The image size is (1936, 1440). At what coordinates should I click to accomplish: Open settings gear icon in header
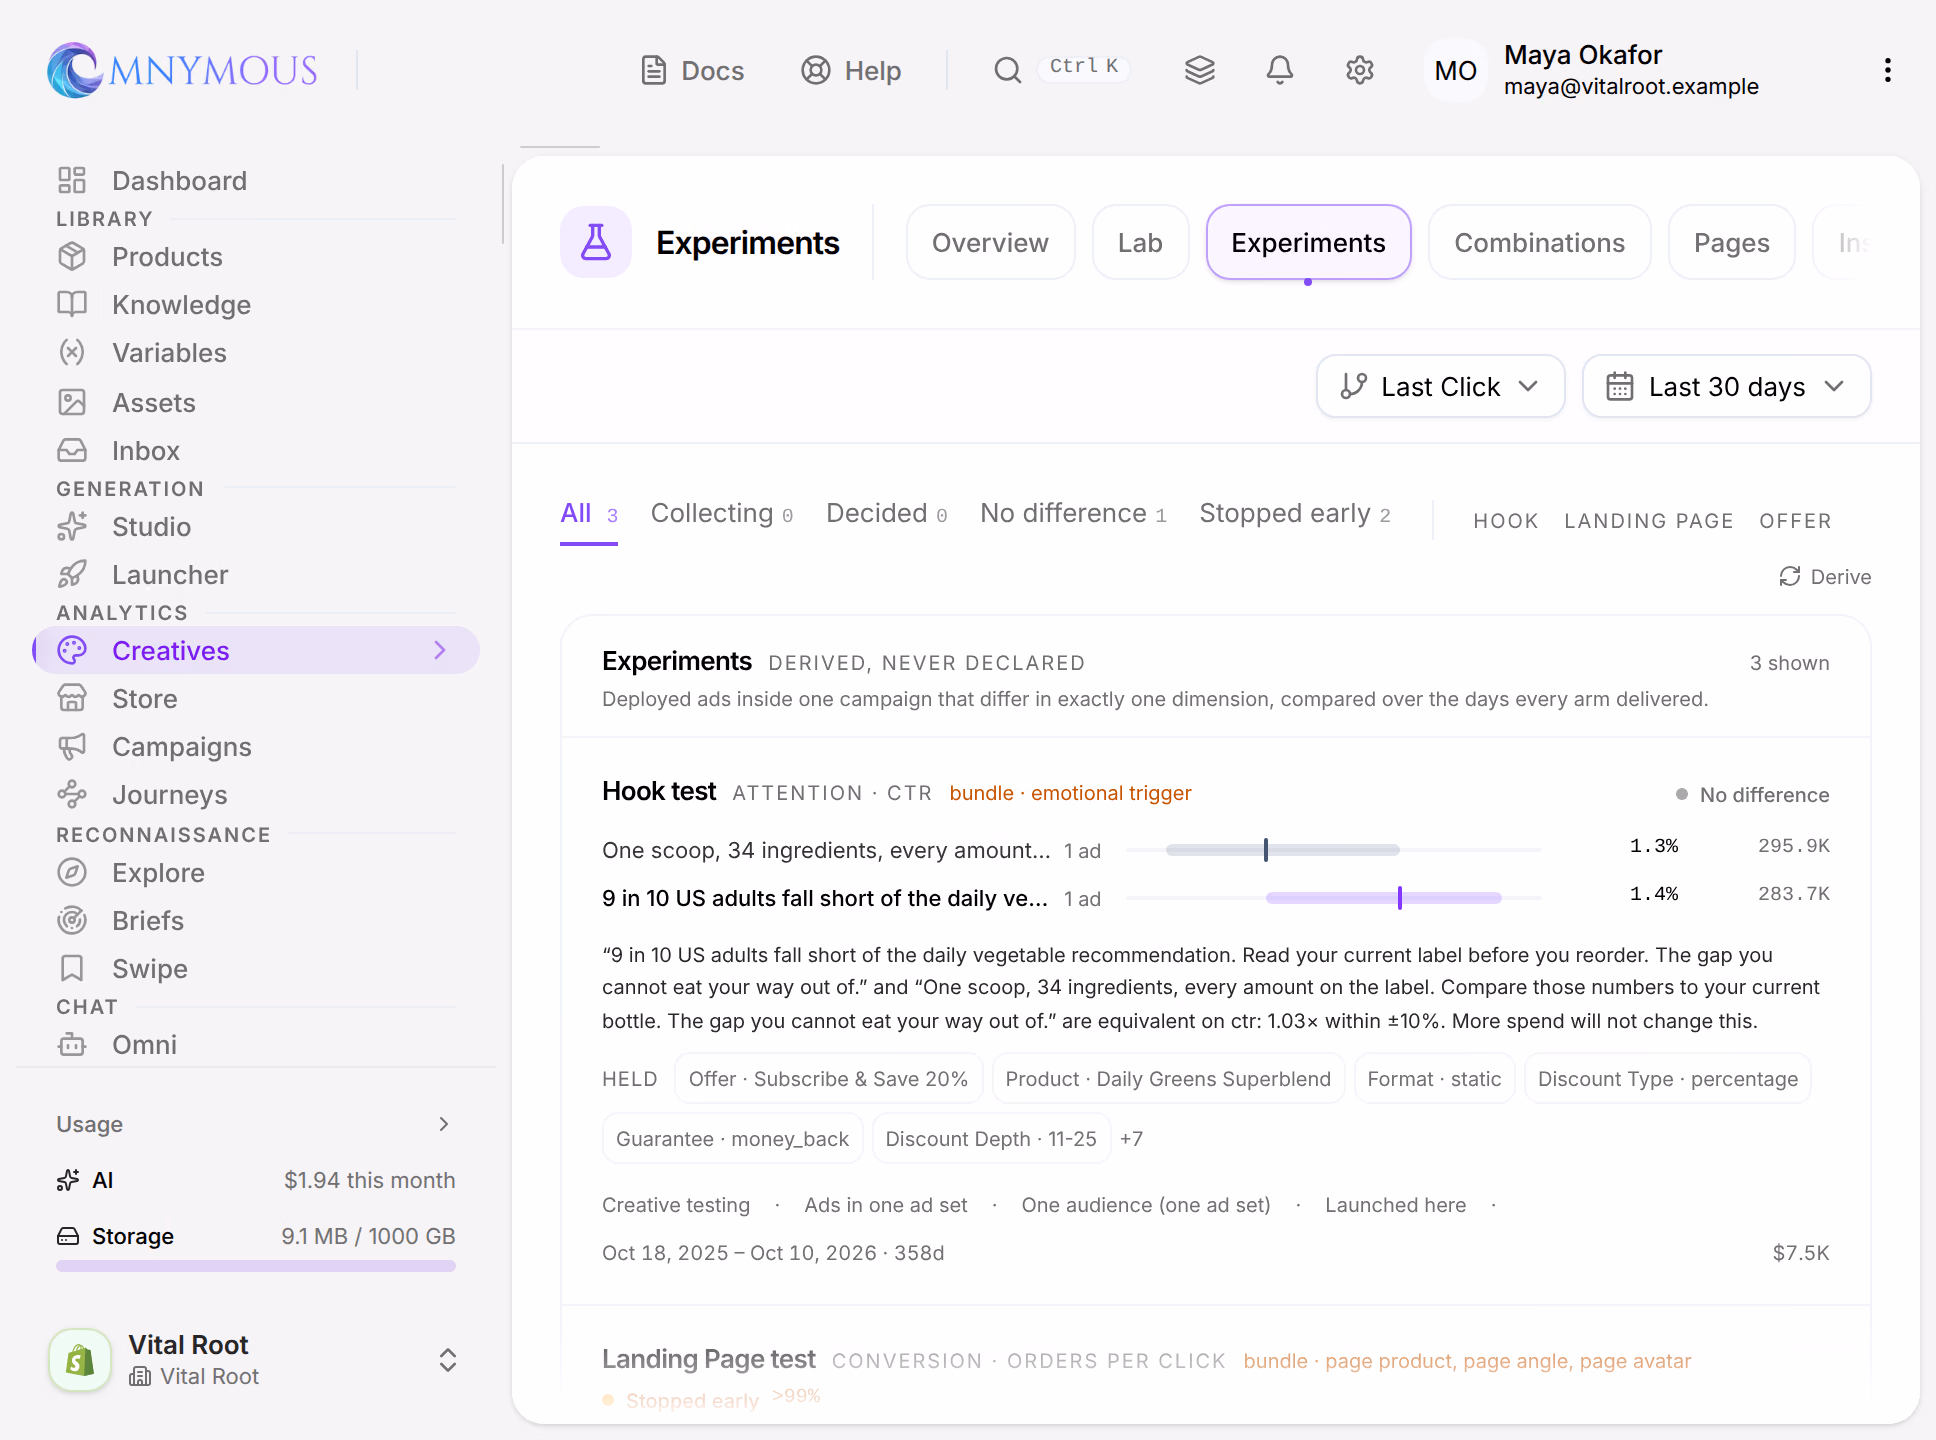point(1360,70)
